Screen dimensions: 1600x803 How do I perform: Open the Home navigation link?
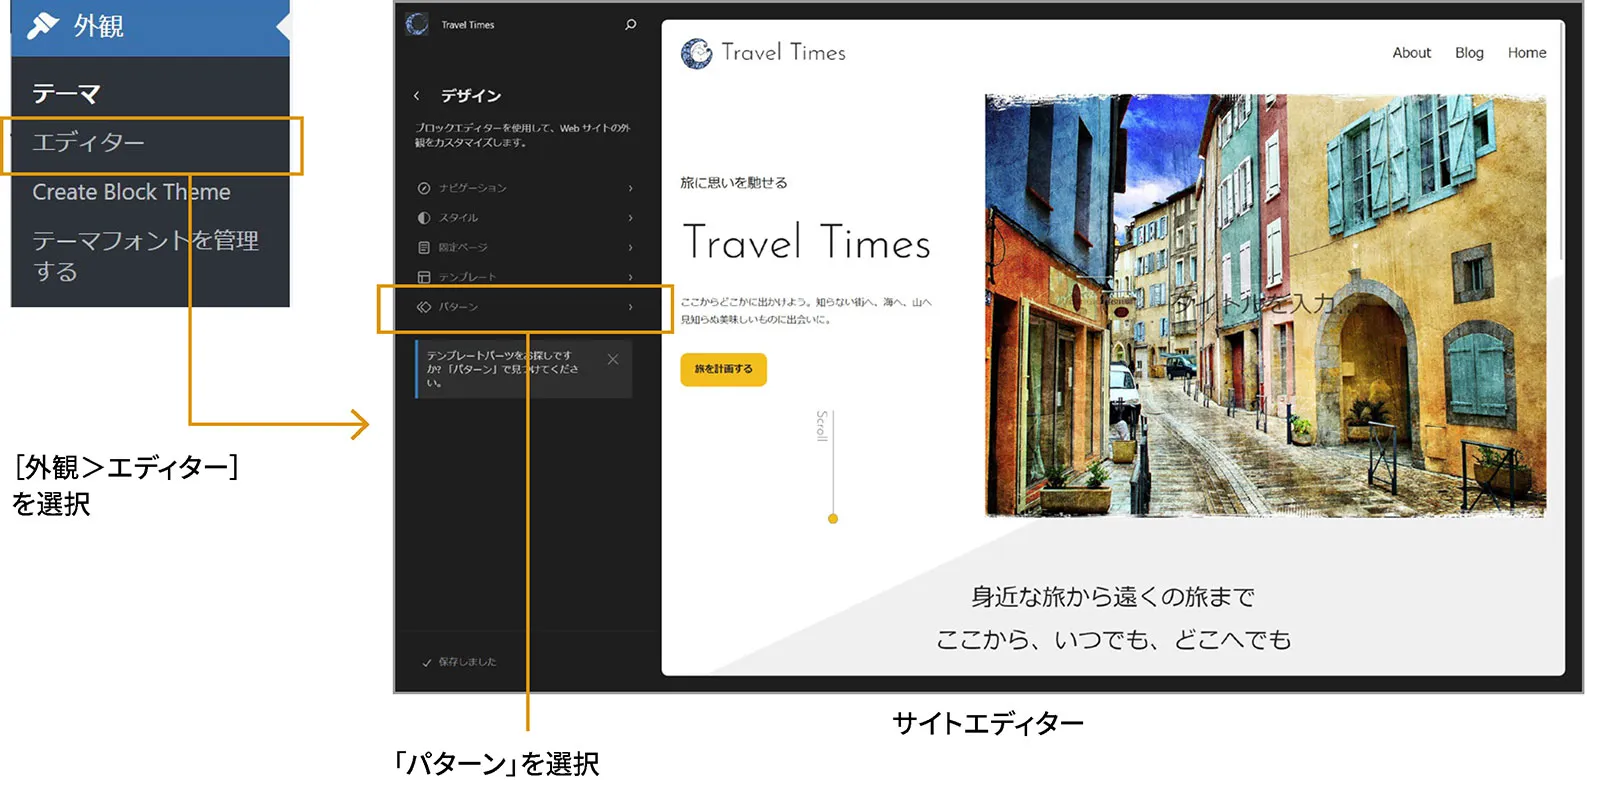(1527, 53)
